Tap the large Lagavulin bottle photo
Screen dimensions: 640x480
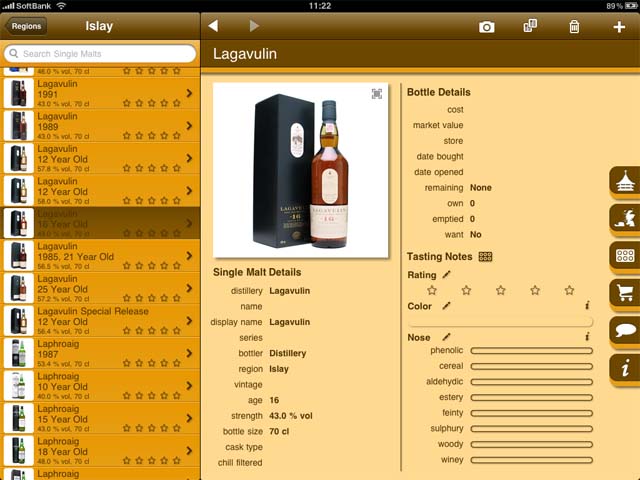point(301,171)
